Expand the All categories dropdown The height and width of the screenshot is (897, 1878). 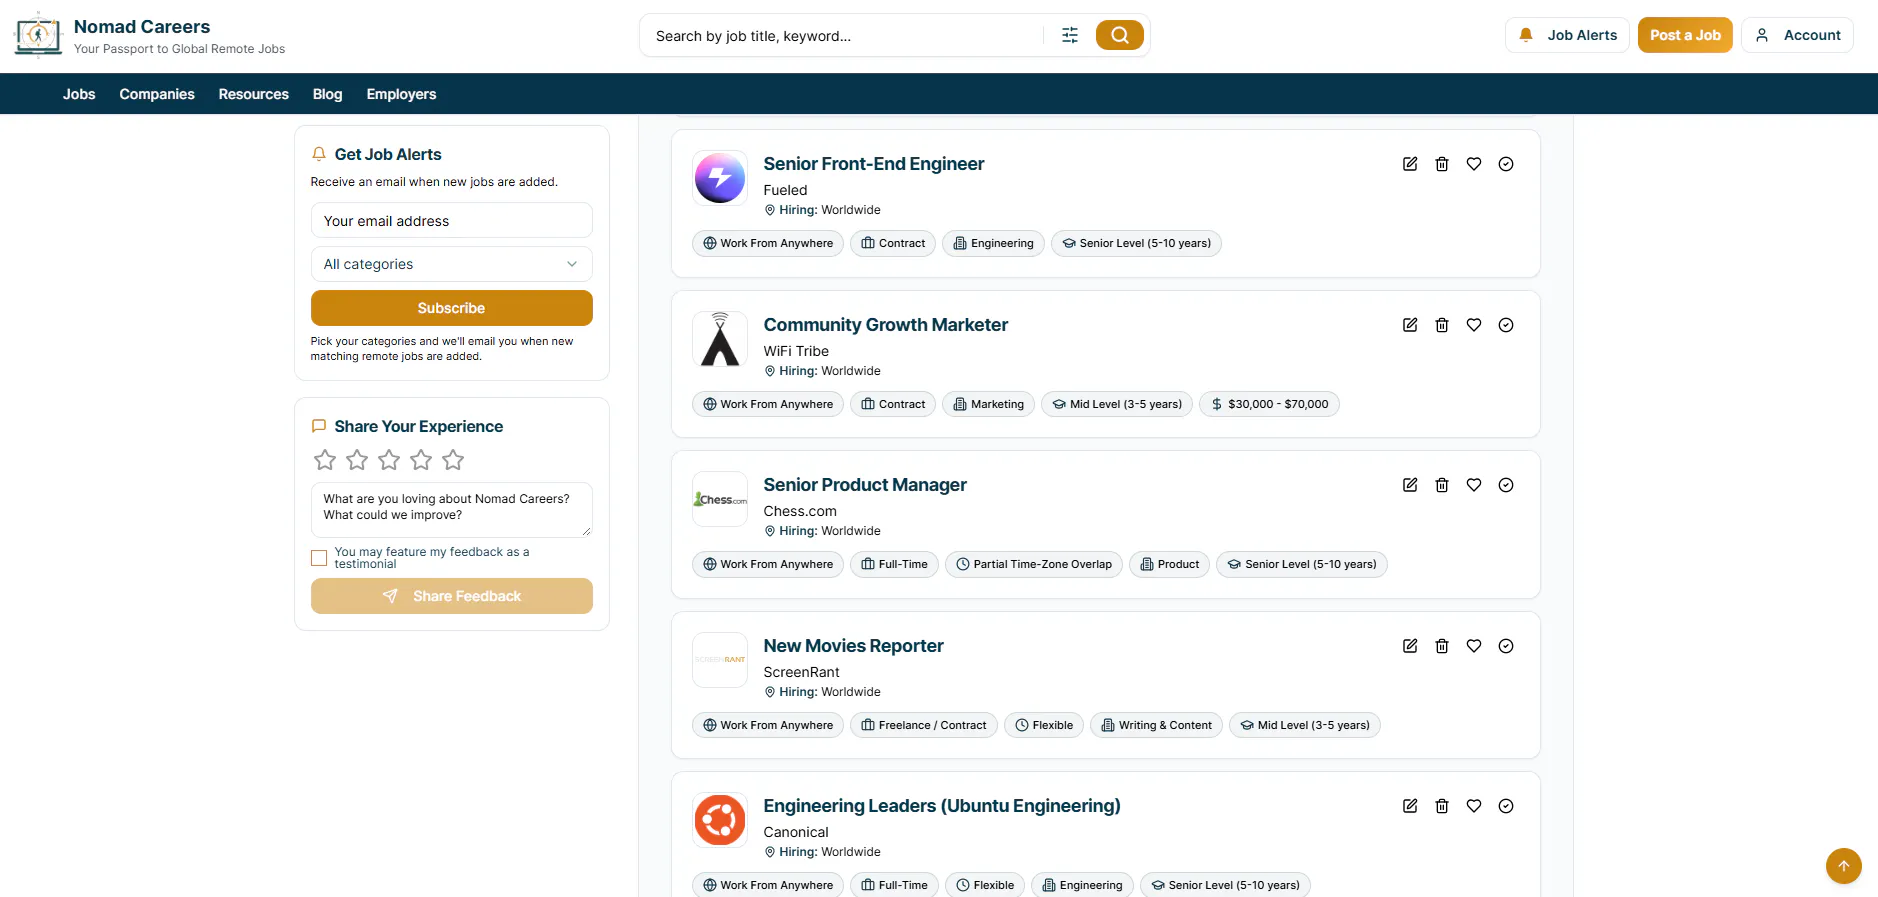point(452,264)
